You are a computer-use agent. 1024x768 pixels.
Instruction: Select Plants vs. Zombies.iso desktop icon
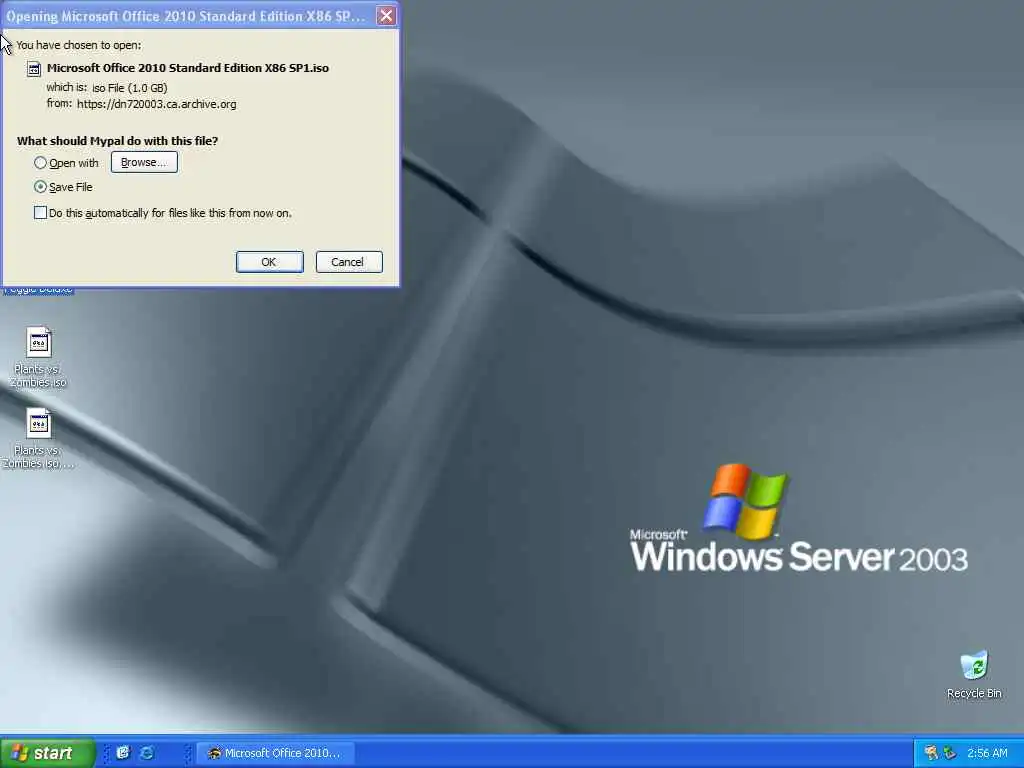click(39, 357)
